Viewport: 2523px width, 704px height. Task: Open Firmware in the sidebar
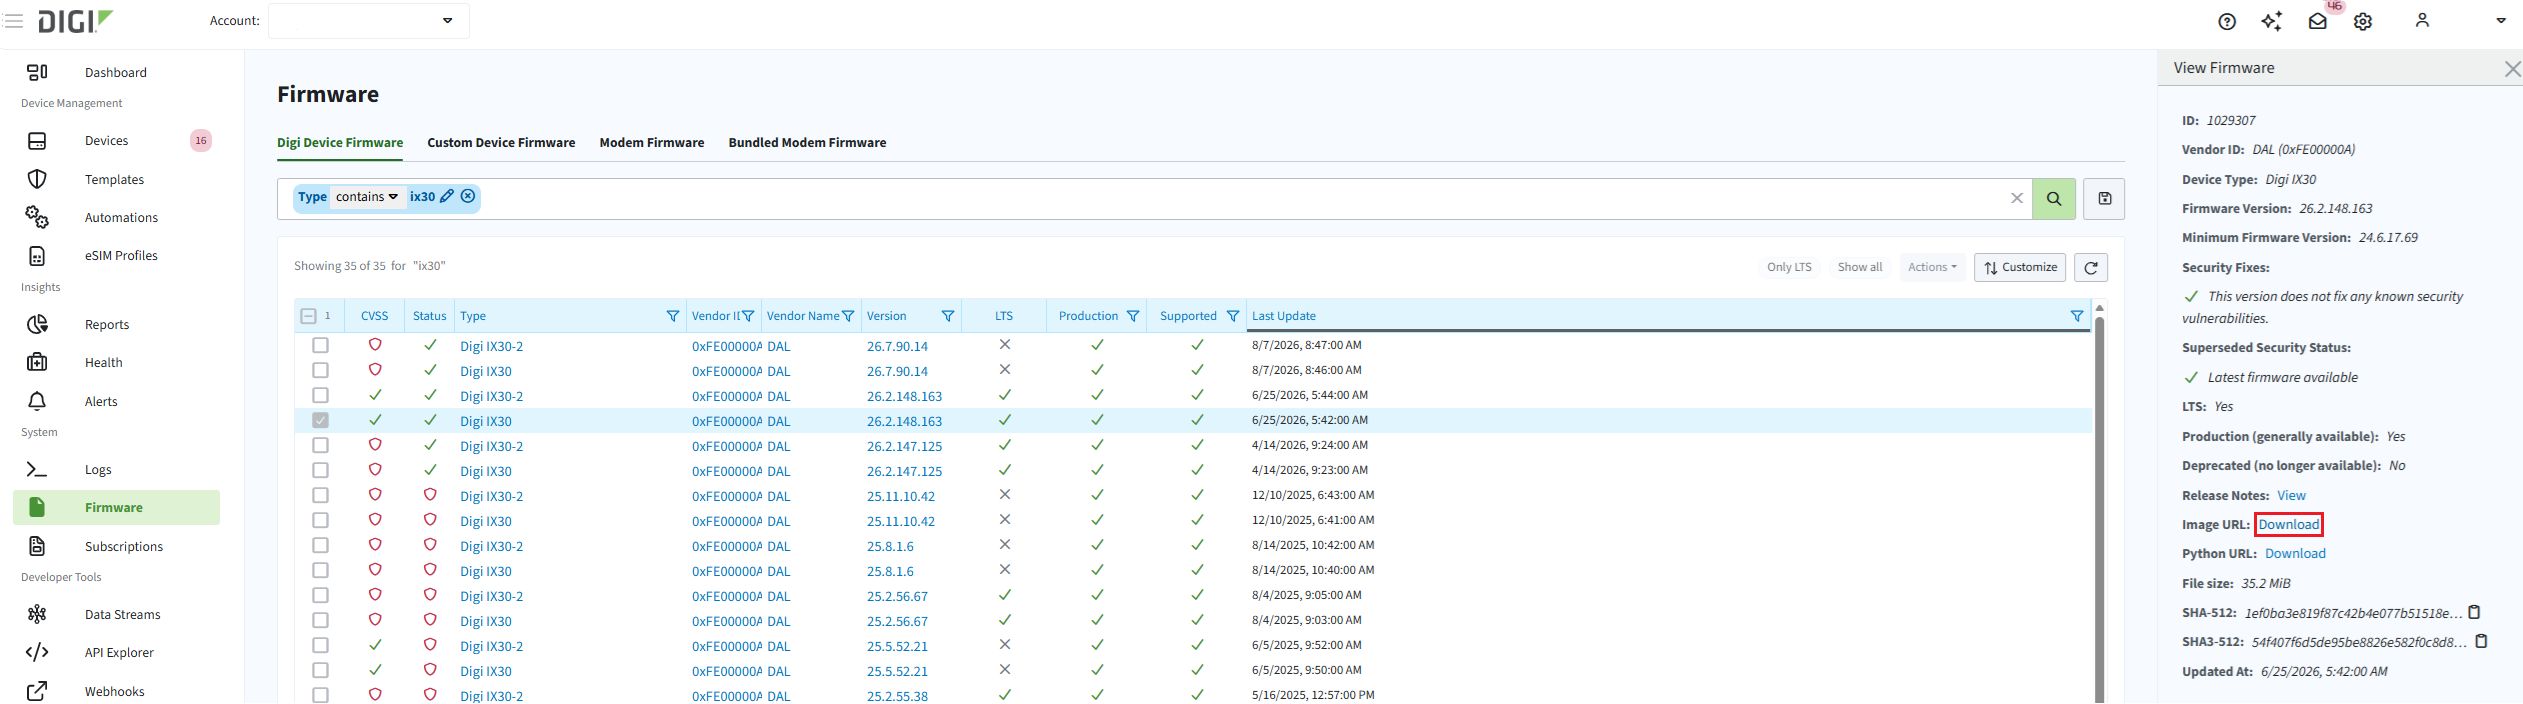pyautogui.click(x=116, y=507)
